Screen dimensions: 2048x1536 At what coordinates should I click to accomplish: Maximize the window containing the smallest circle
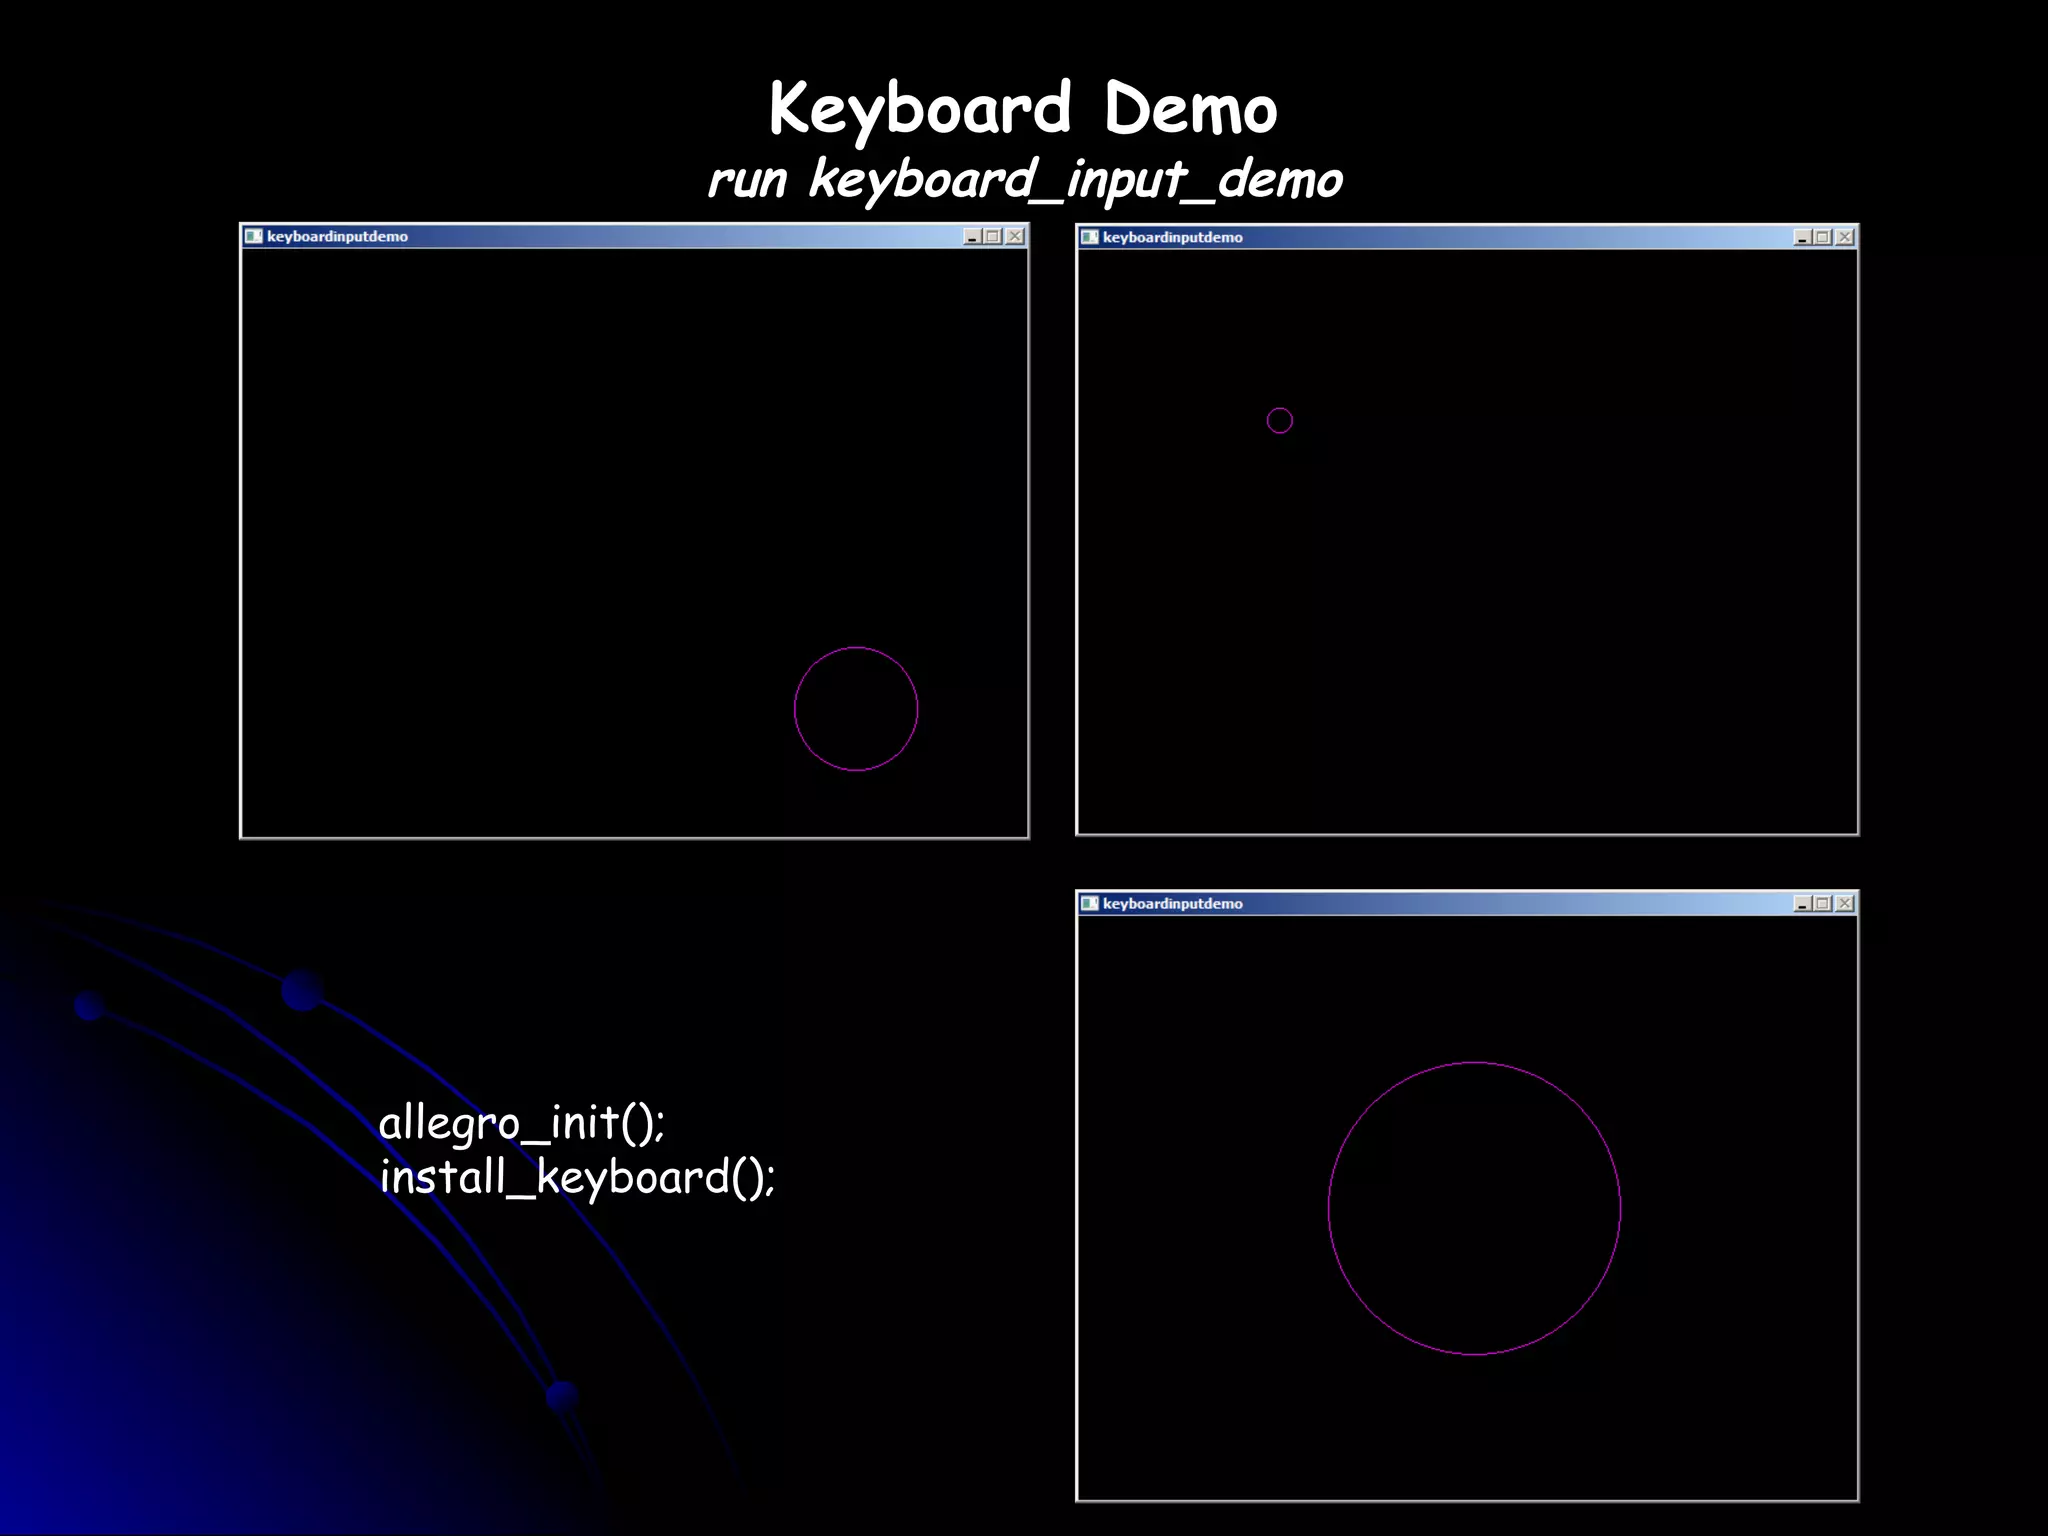click(x=1823, y=237)
